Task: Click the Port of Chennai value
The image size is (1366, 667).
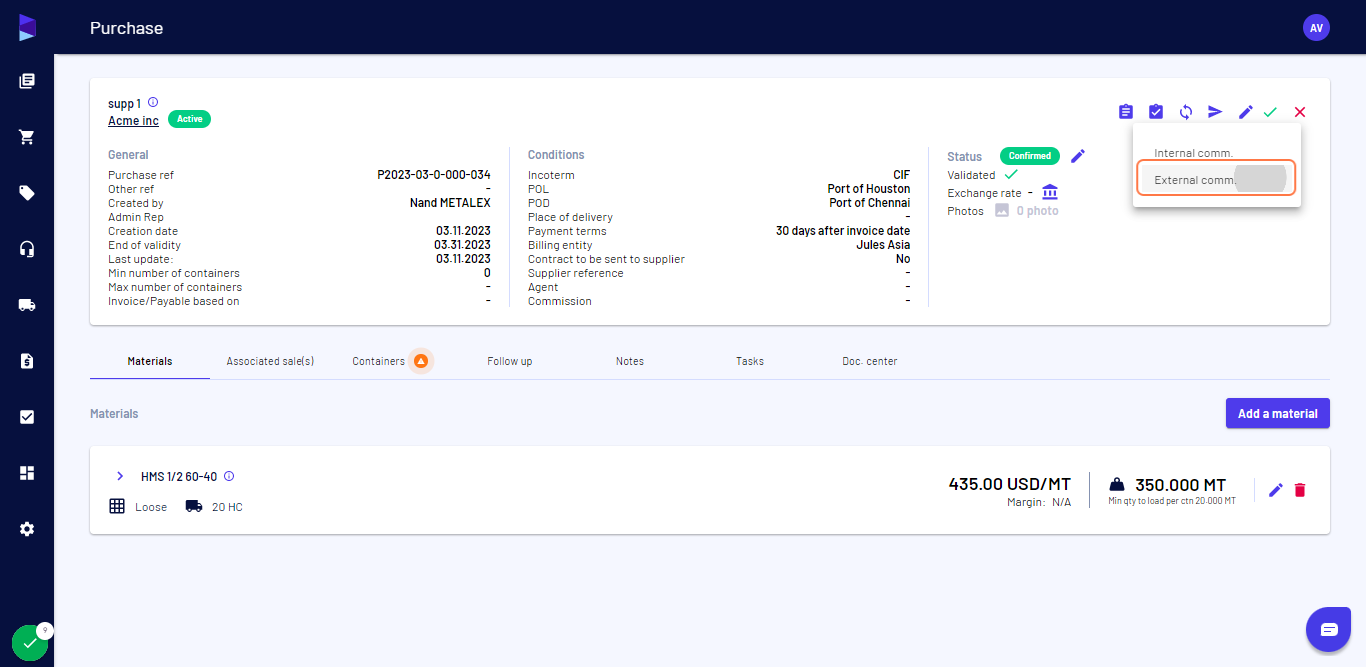Action: click(870, 203)
